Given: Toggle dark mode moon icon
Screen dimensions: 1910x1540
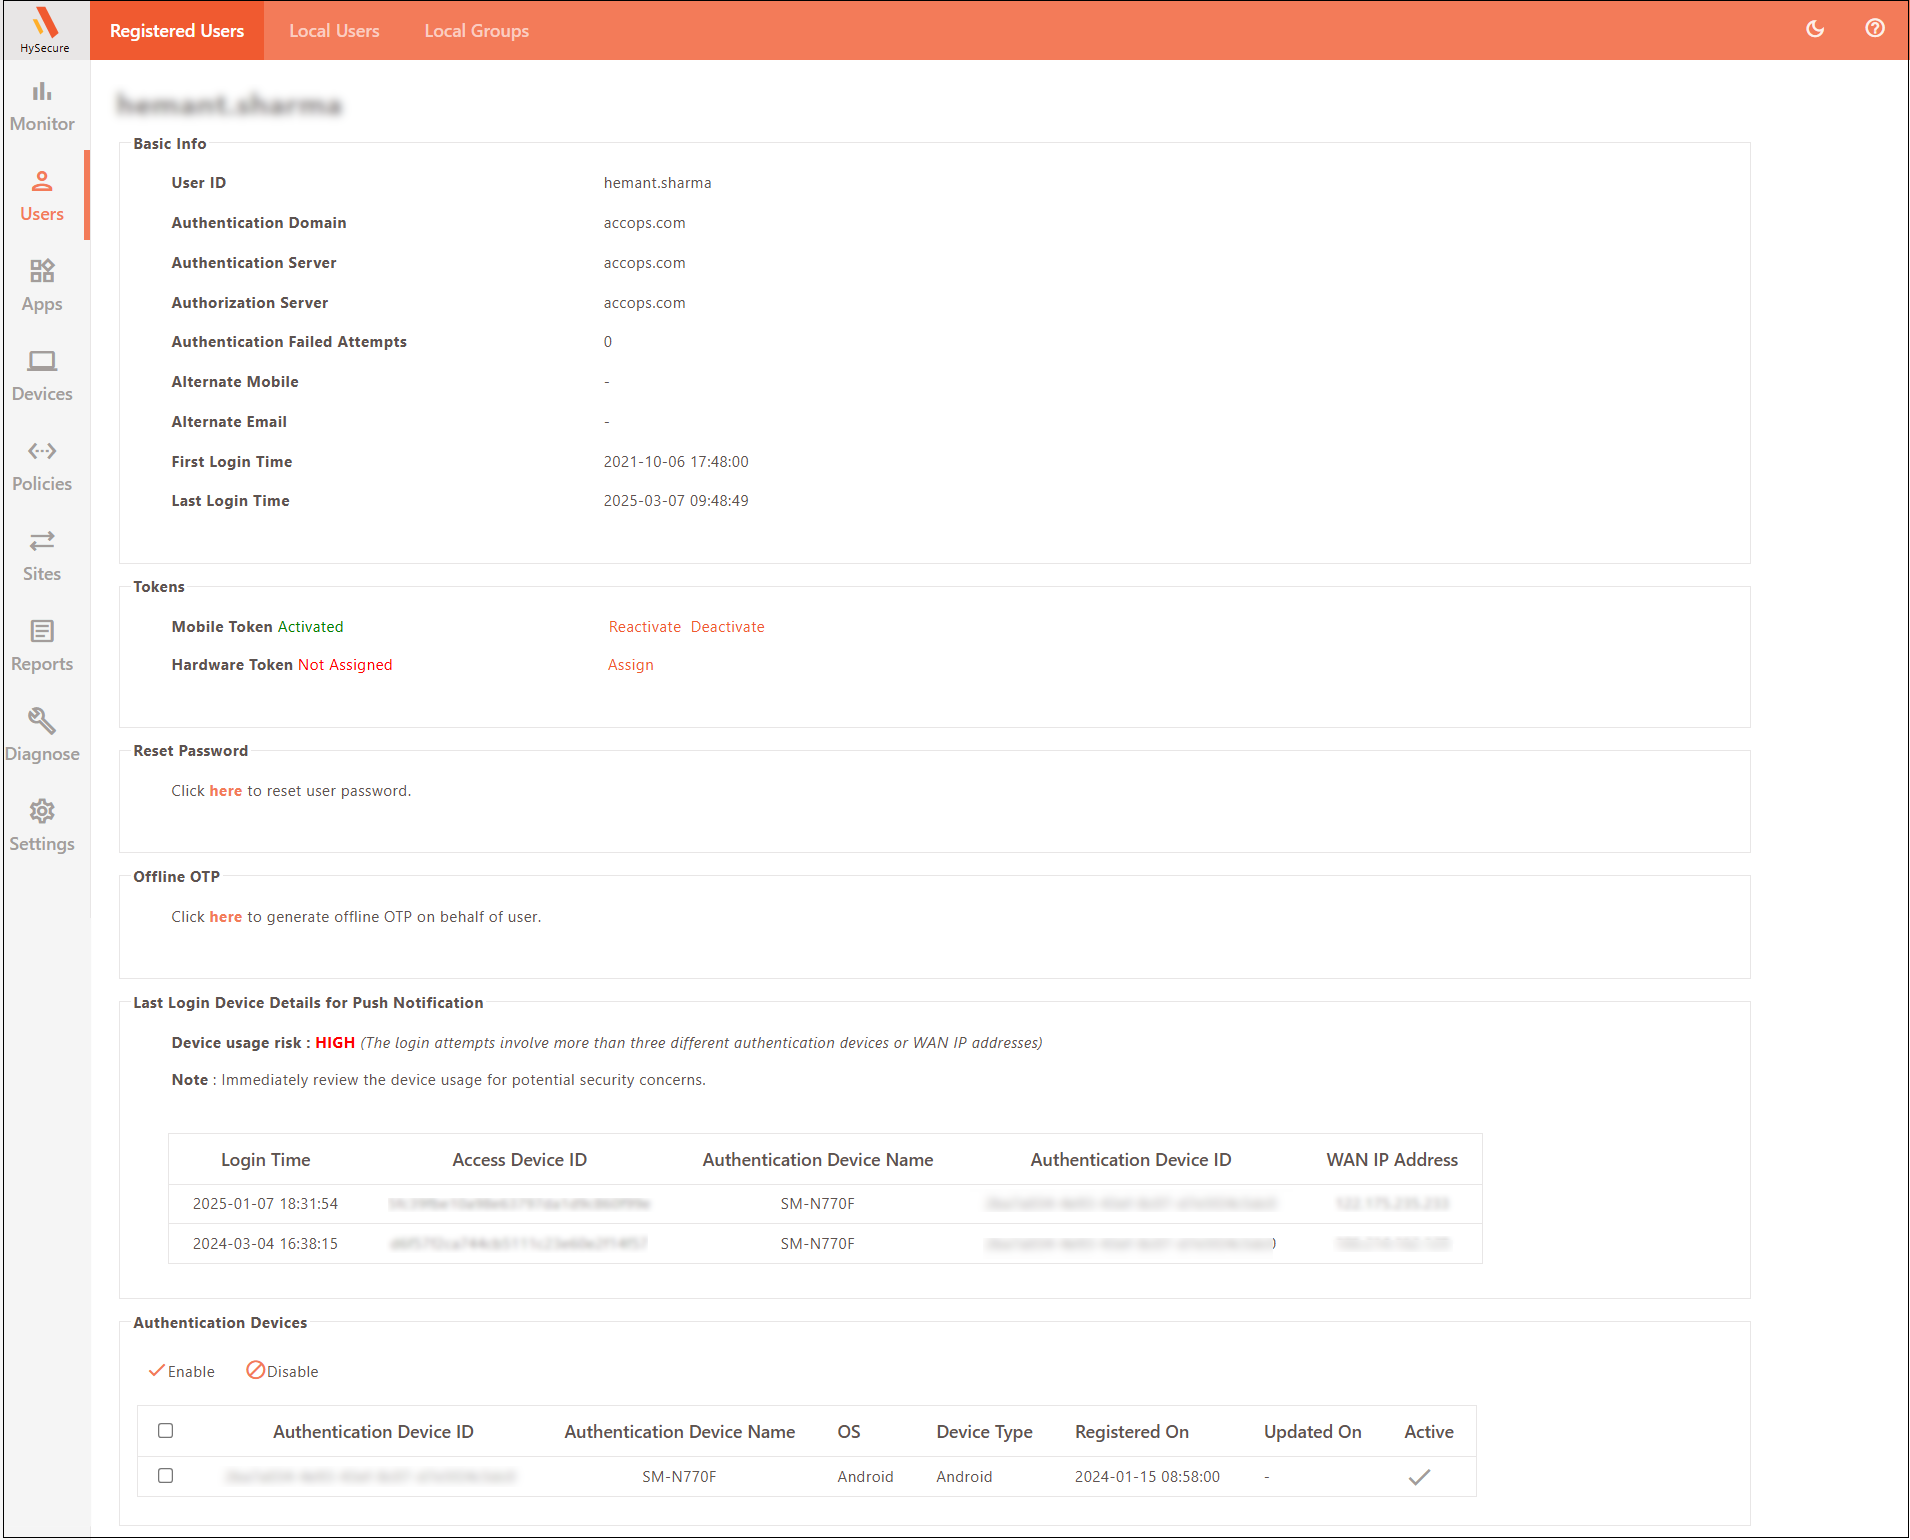Looking at the screenshot, I should [1815, 29].
